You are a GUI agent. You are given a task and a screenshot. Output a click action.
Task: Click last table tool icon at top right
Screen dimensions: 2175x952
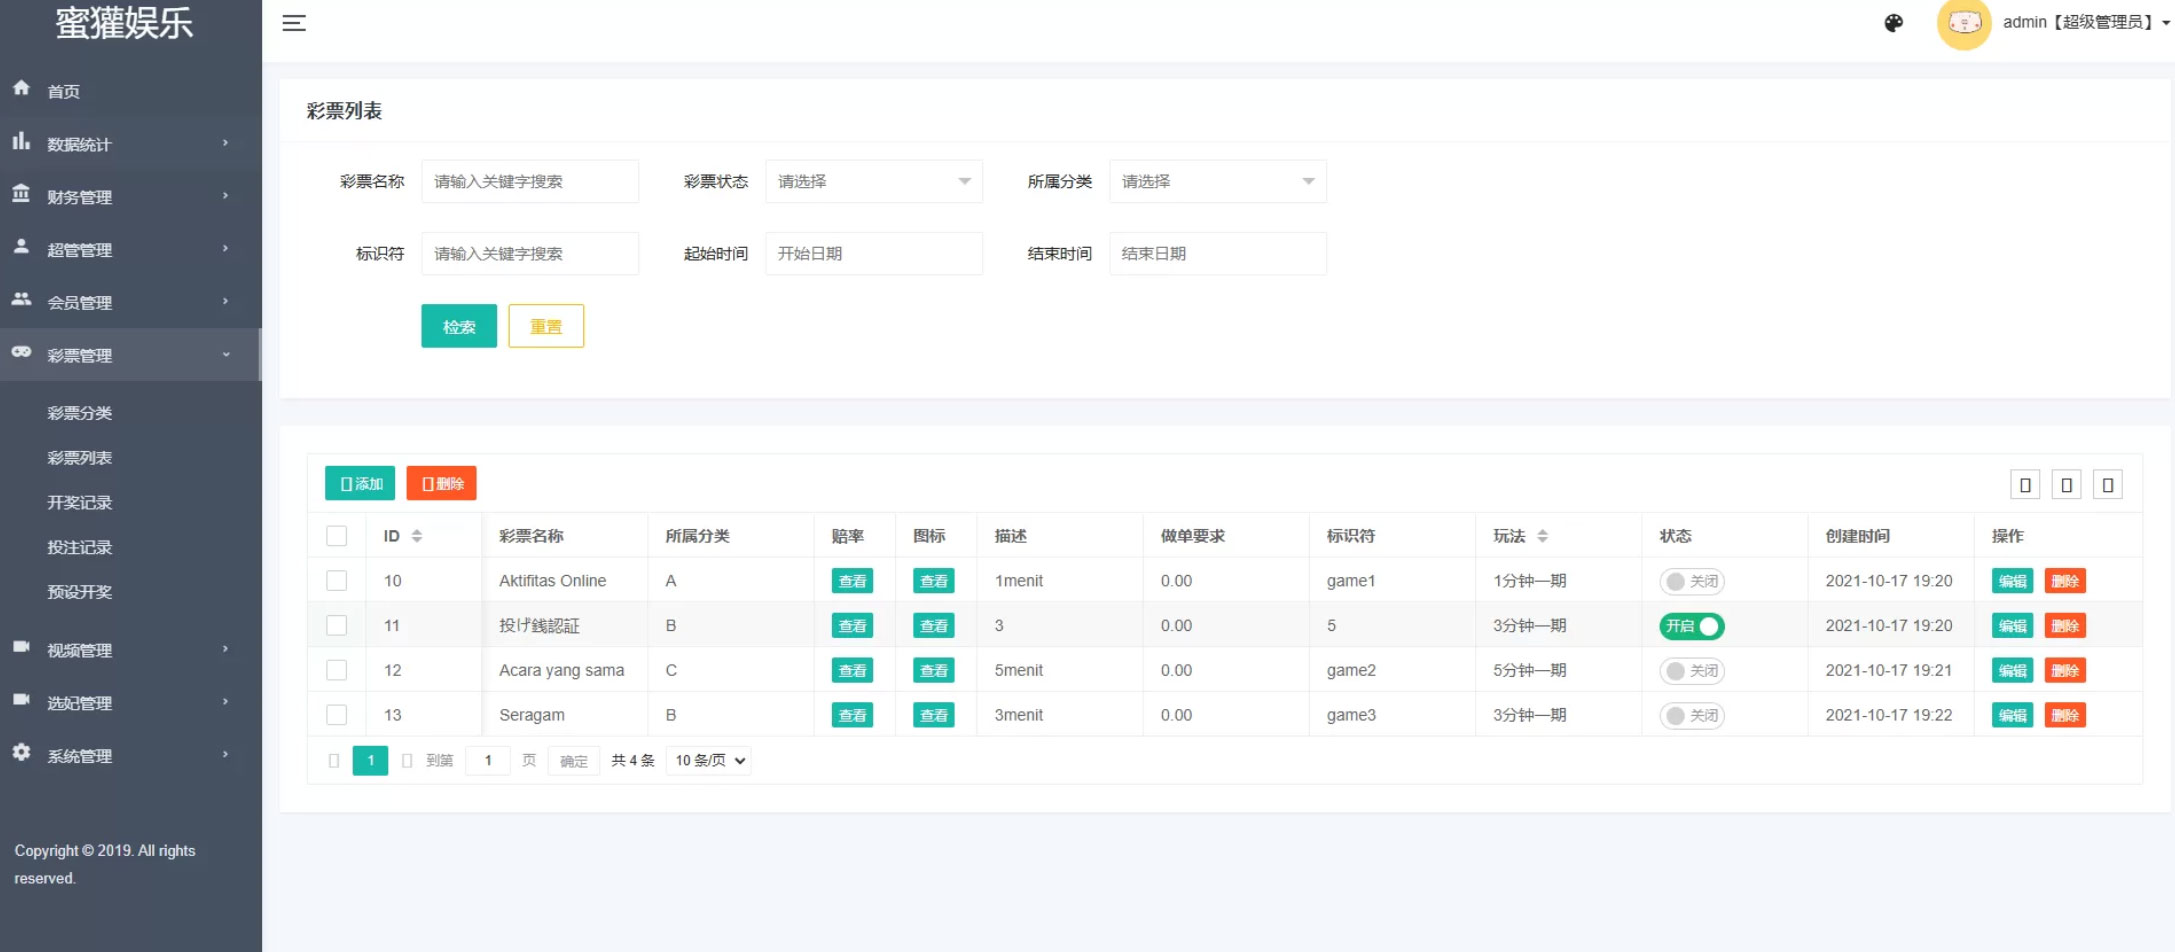pos(2107,485)
